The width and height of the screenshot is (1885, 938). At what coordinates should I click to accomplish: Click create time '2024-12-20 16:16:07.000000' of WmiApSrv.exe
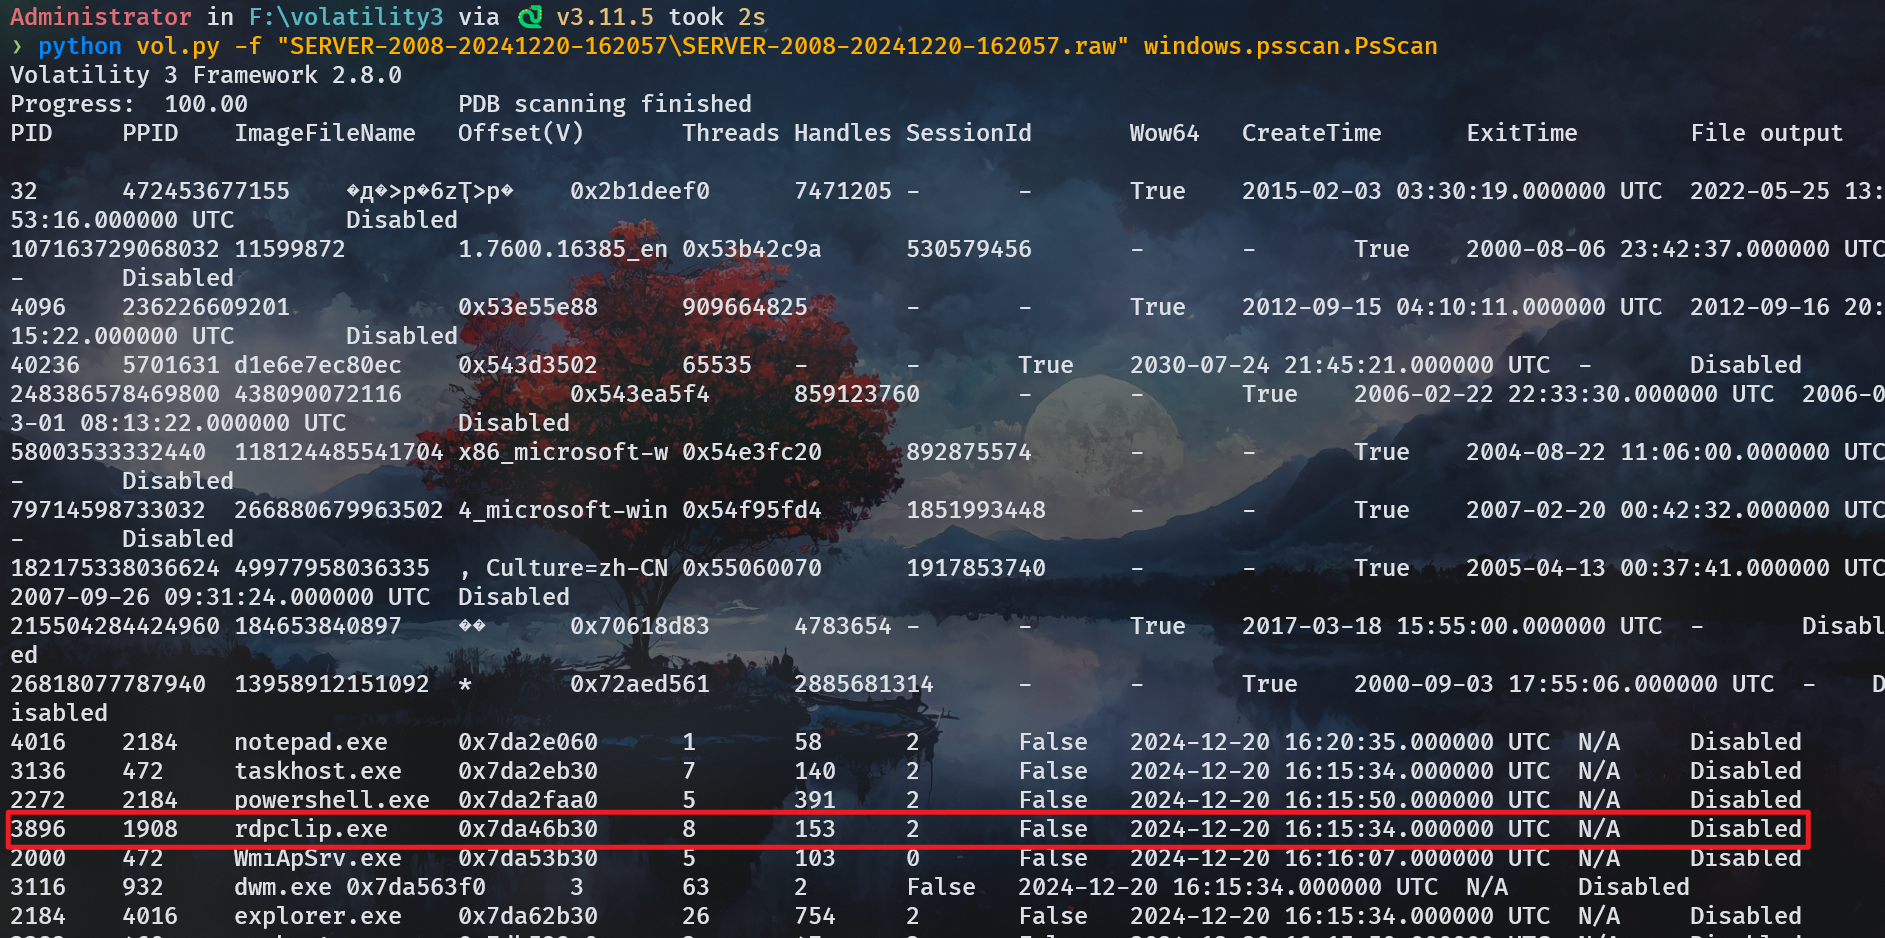coord(1312,858)
